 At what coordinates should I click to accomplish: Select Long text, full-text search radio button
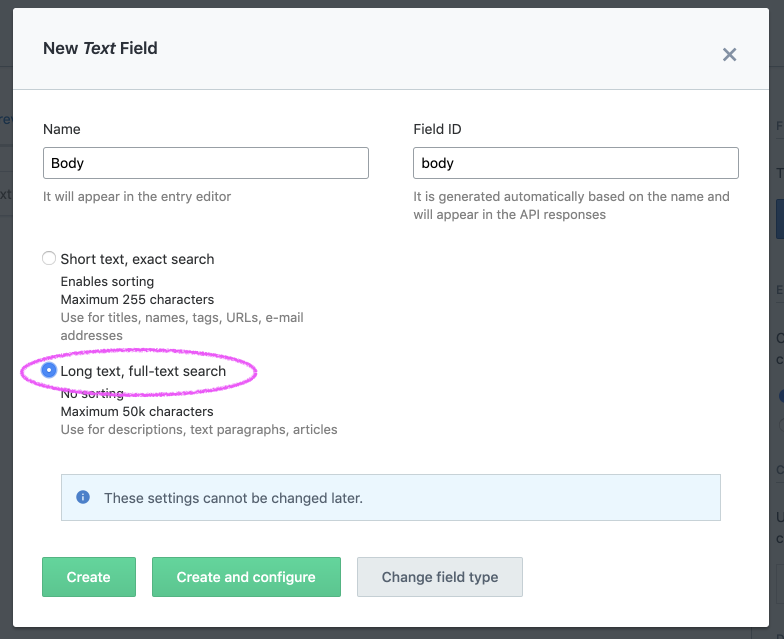pyautogui.click(x=49, y=371)
